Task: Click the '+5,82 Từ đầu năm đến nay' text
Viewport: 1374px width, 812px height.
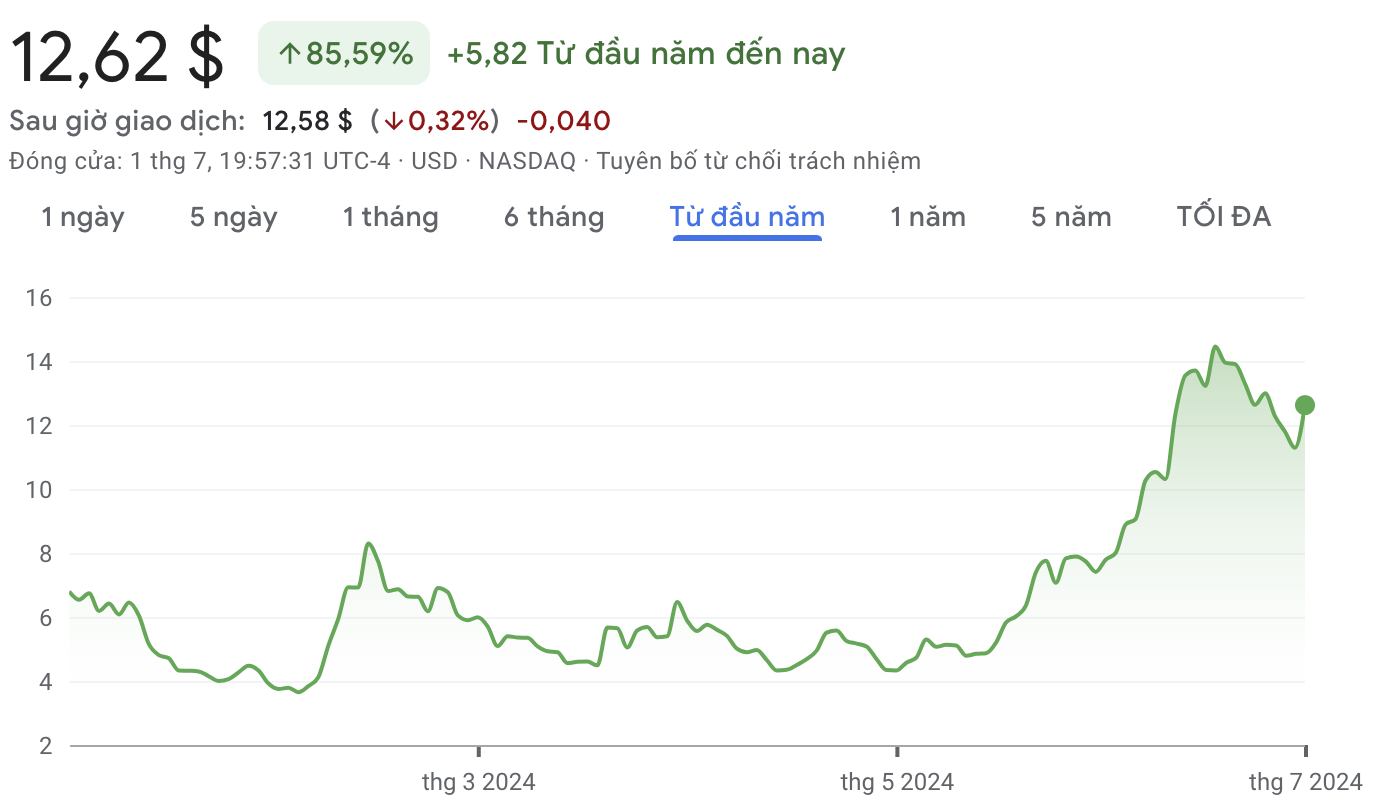Action: 646,54
